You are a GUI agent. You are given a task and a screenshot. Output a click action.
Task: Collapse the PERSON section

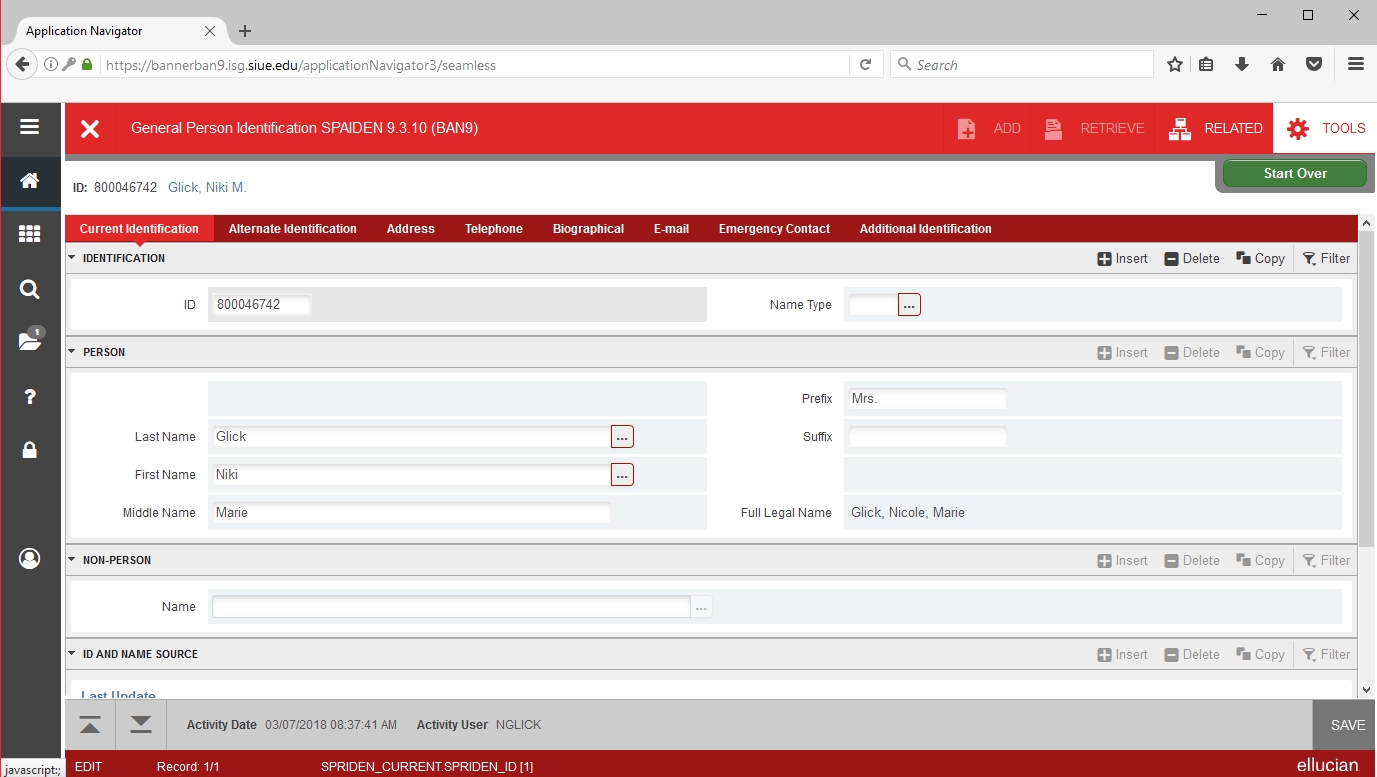[x=72, y=352]
